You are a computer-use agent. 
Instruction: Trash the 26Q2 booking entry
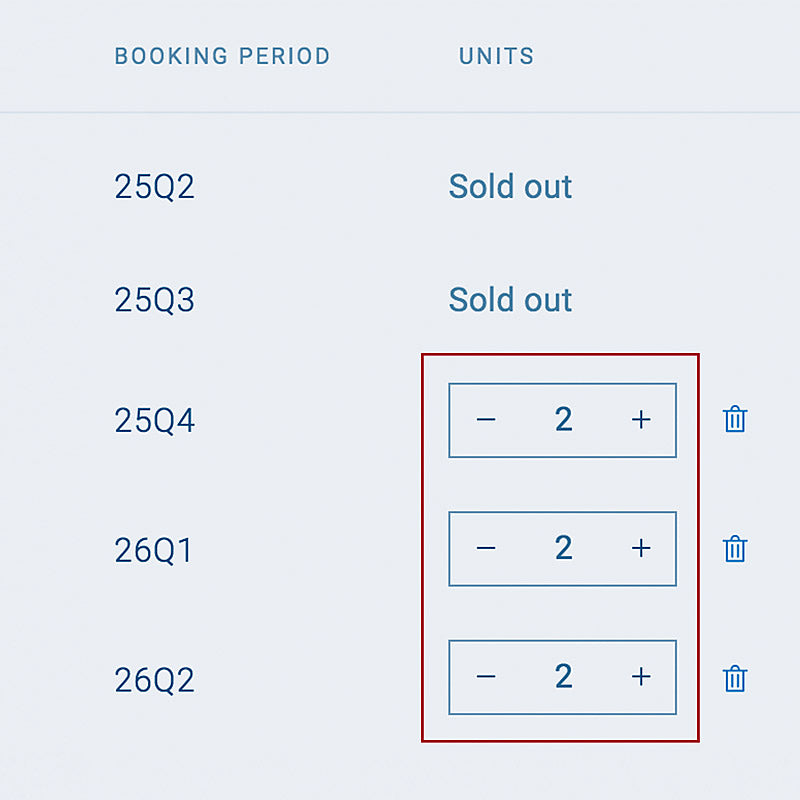tap(735, 679)
